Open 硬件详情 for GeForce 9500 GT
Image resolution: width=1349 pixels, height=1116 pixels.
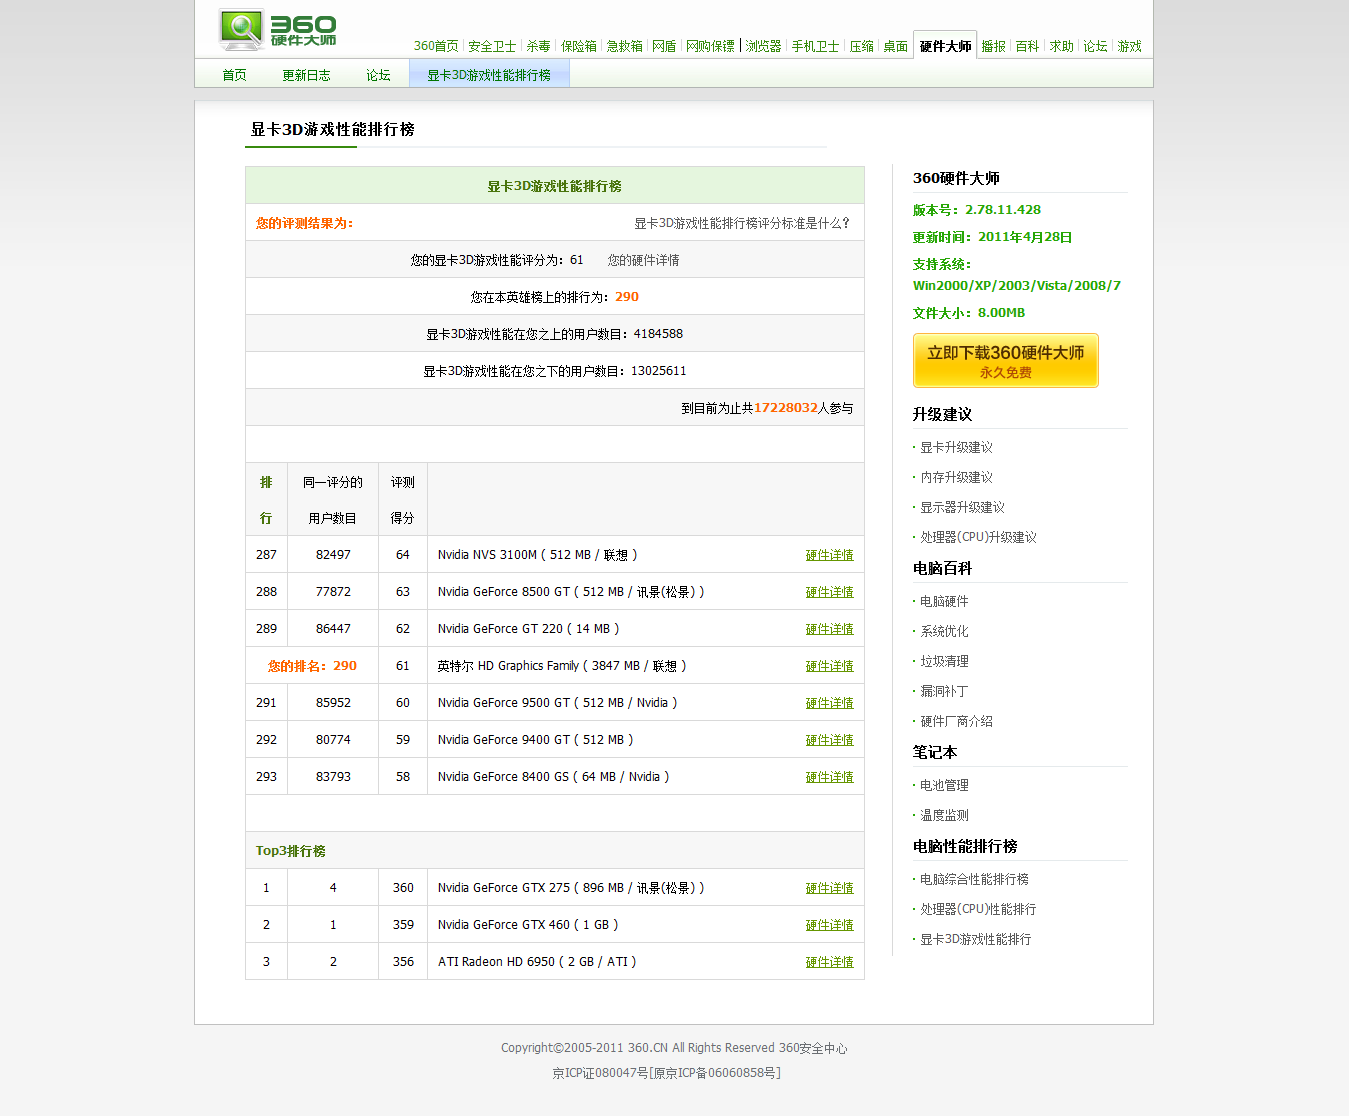(x=830, y=703)
